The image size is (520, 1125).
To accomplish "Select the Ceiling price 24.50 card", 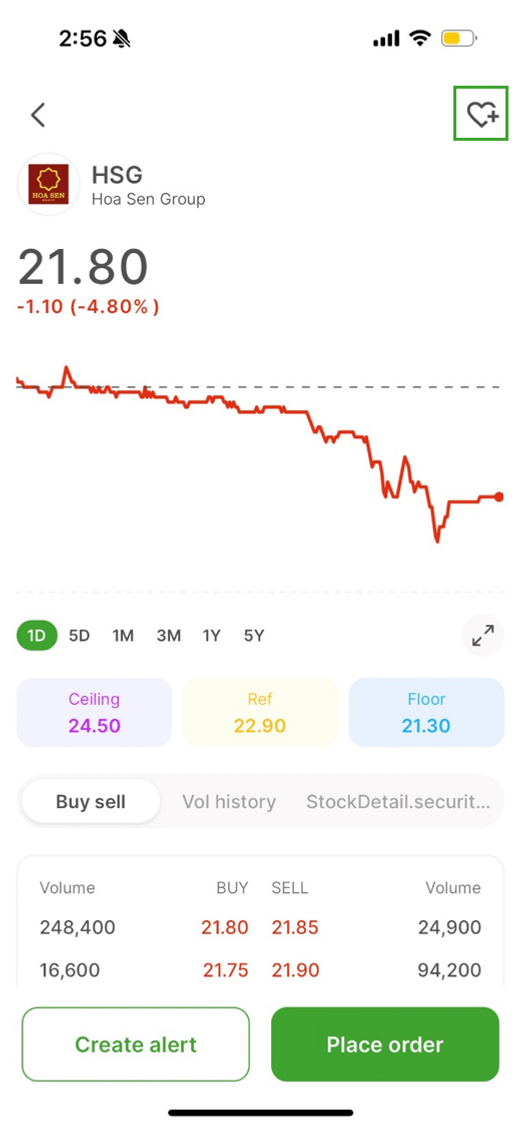I will pos(94,712).
